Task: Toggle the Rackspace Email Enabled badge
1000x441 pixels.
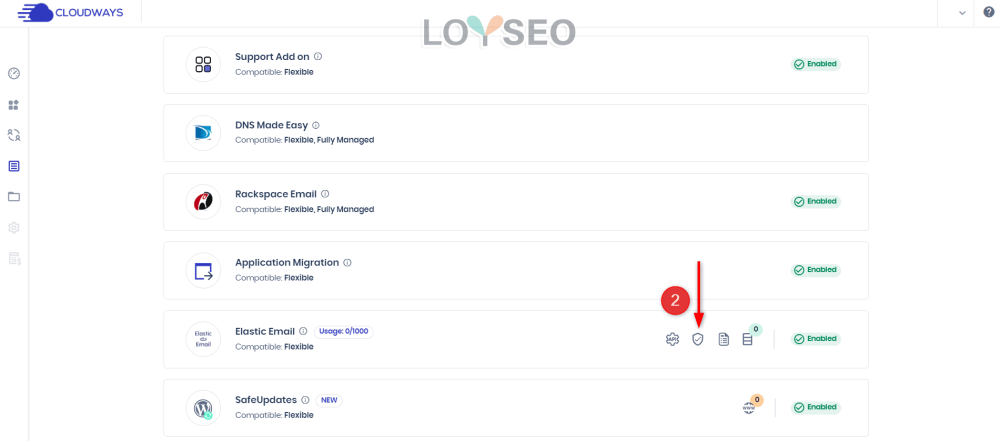Action: click(x=816, y=201)
